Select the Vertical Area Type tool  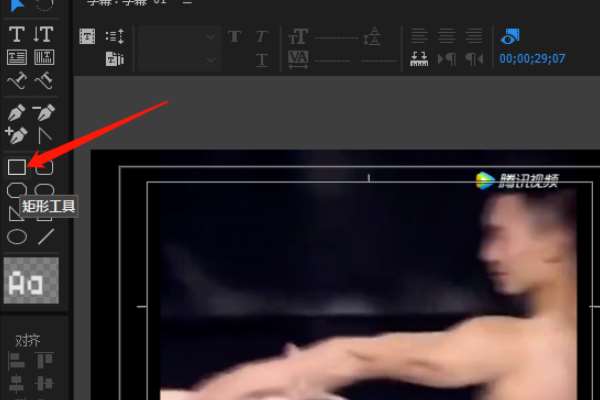[44, 57]
